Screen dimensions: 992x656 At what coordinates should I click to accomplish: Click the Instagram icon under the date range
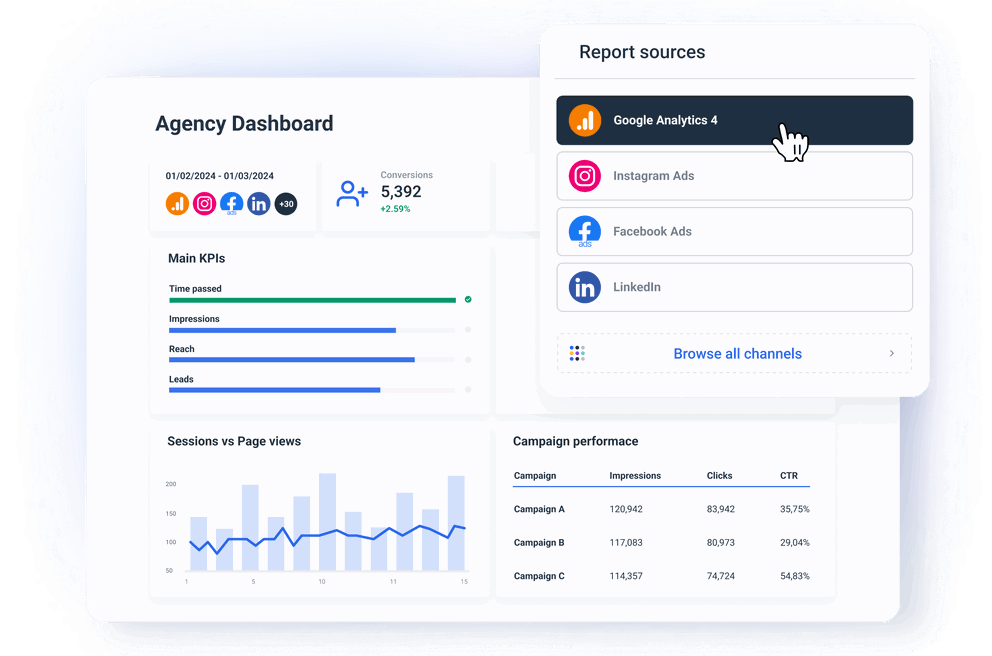[204, 204]
